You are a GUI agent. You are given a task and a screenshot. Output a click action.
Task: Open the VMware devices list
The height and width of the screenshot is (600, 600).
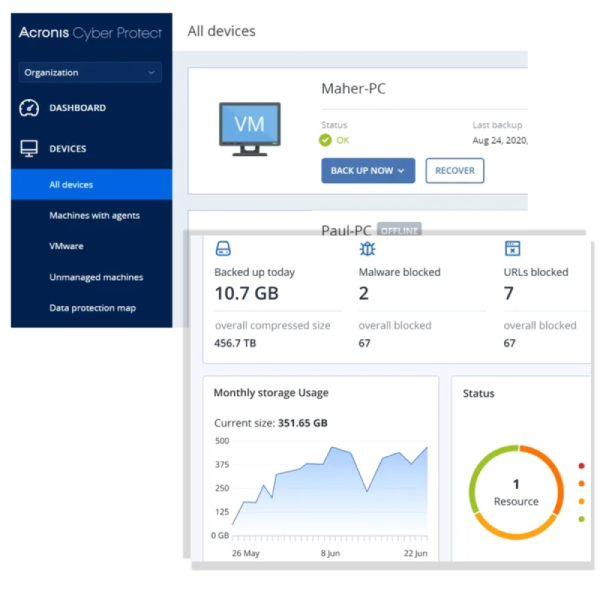(x=66, y=246)
